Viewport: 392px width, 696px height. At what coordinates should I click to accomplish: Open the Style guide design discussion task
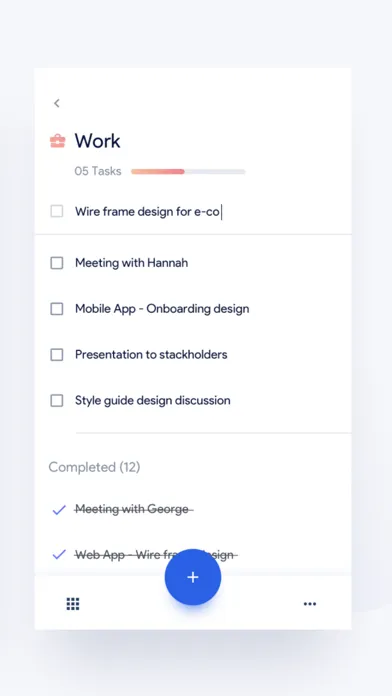[x=153, y=401]
